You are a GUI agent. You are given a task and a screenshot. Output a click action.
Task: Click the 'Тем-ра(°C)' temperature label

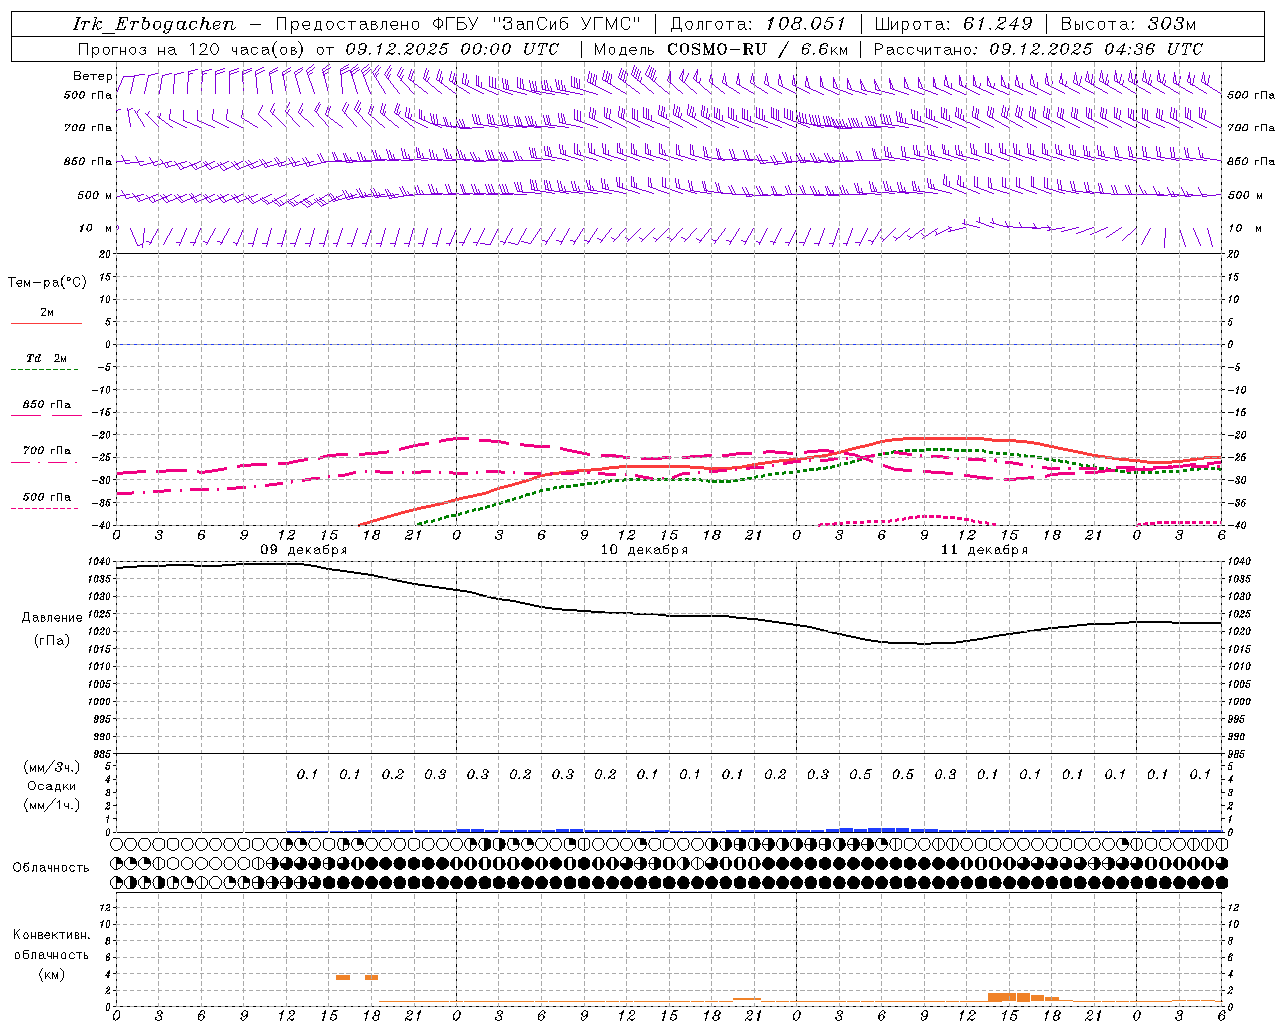pos(47,283)
